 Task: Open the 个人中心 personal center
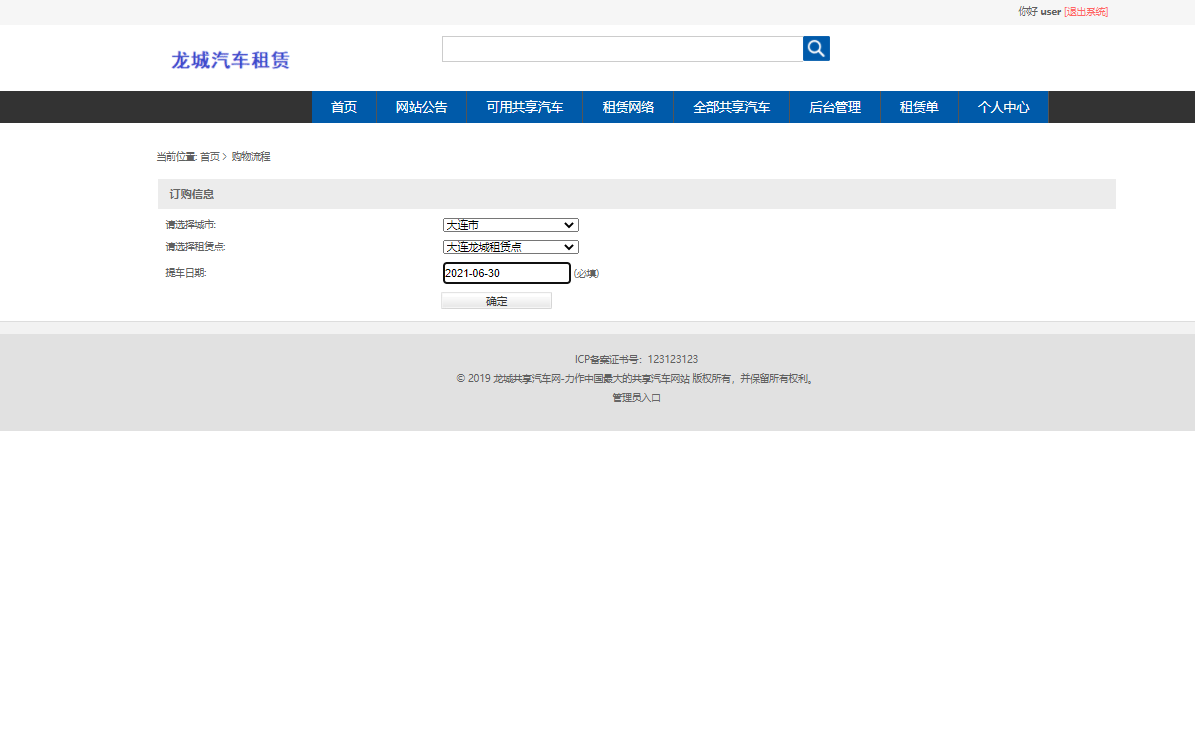tap(1003, 107)
